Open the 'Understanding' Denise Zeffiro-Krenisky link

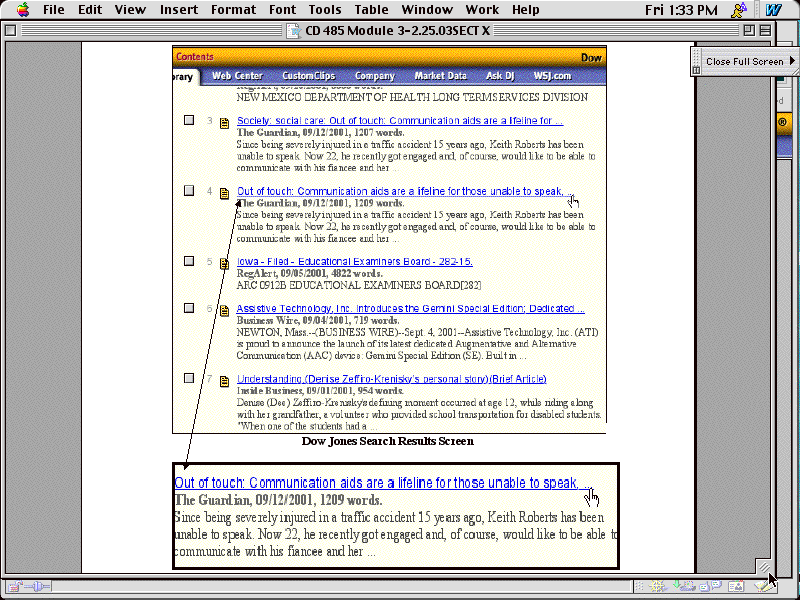(x=391, y=379)
